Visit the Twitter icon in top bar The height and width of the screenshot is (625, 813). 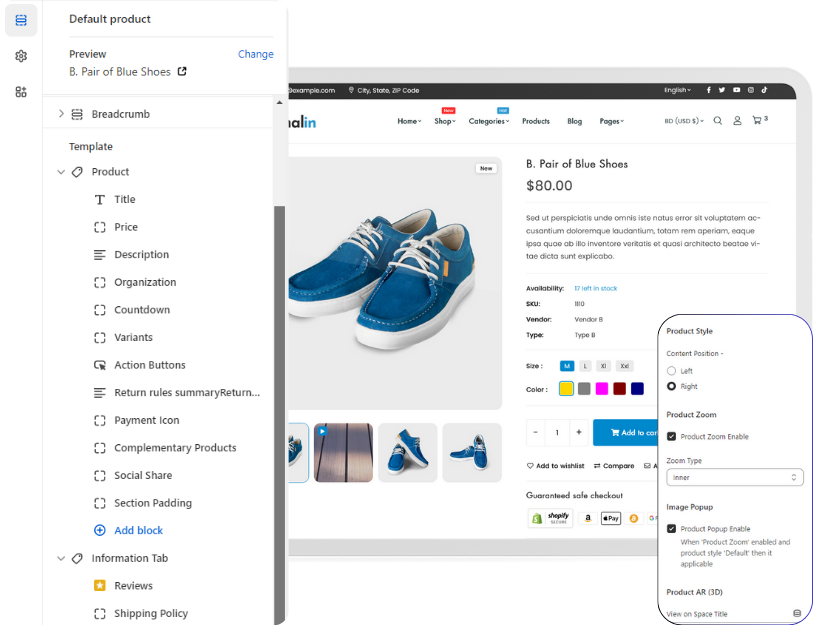pos(722,90)
